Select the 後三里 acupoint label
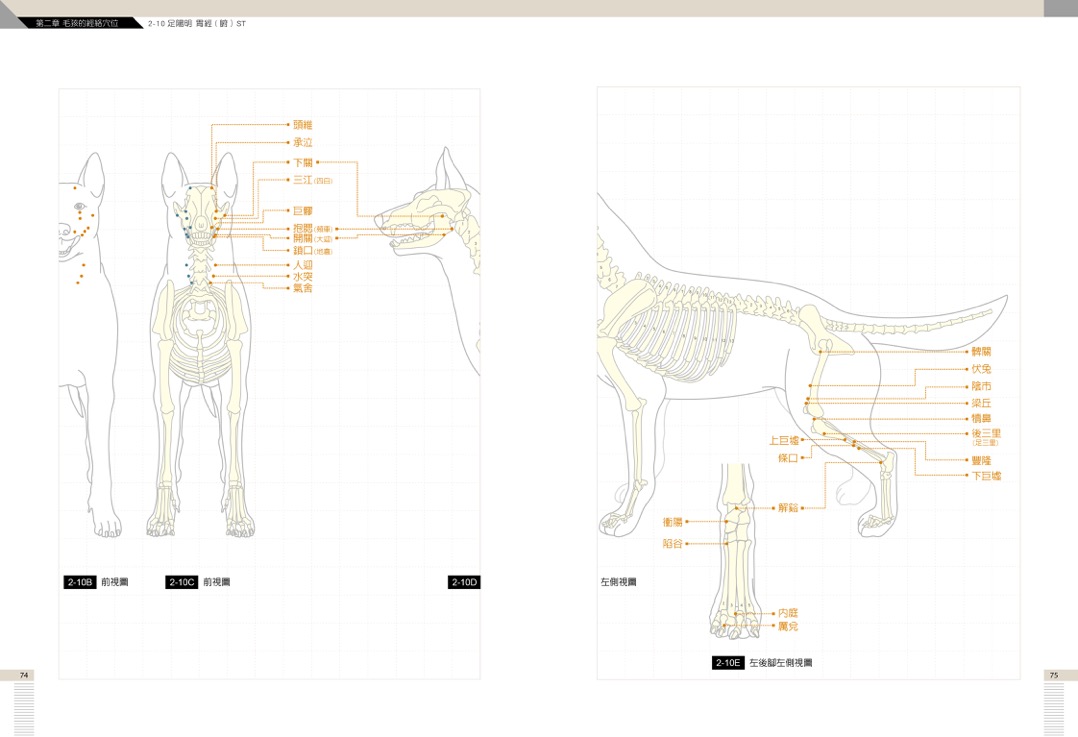The width and height of the screenshot is (1078, 737). tap(985, 433)
